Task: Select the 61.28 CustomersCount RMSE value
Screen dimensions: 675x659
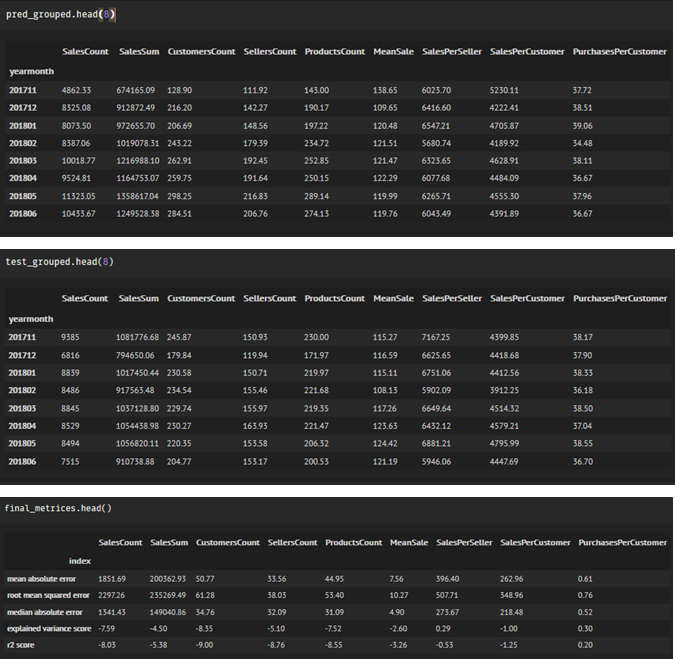Action: (205, 595)
